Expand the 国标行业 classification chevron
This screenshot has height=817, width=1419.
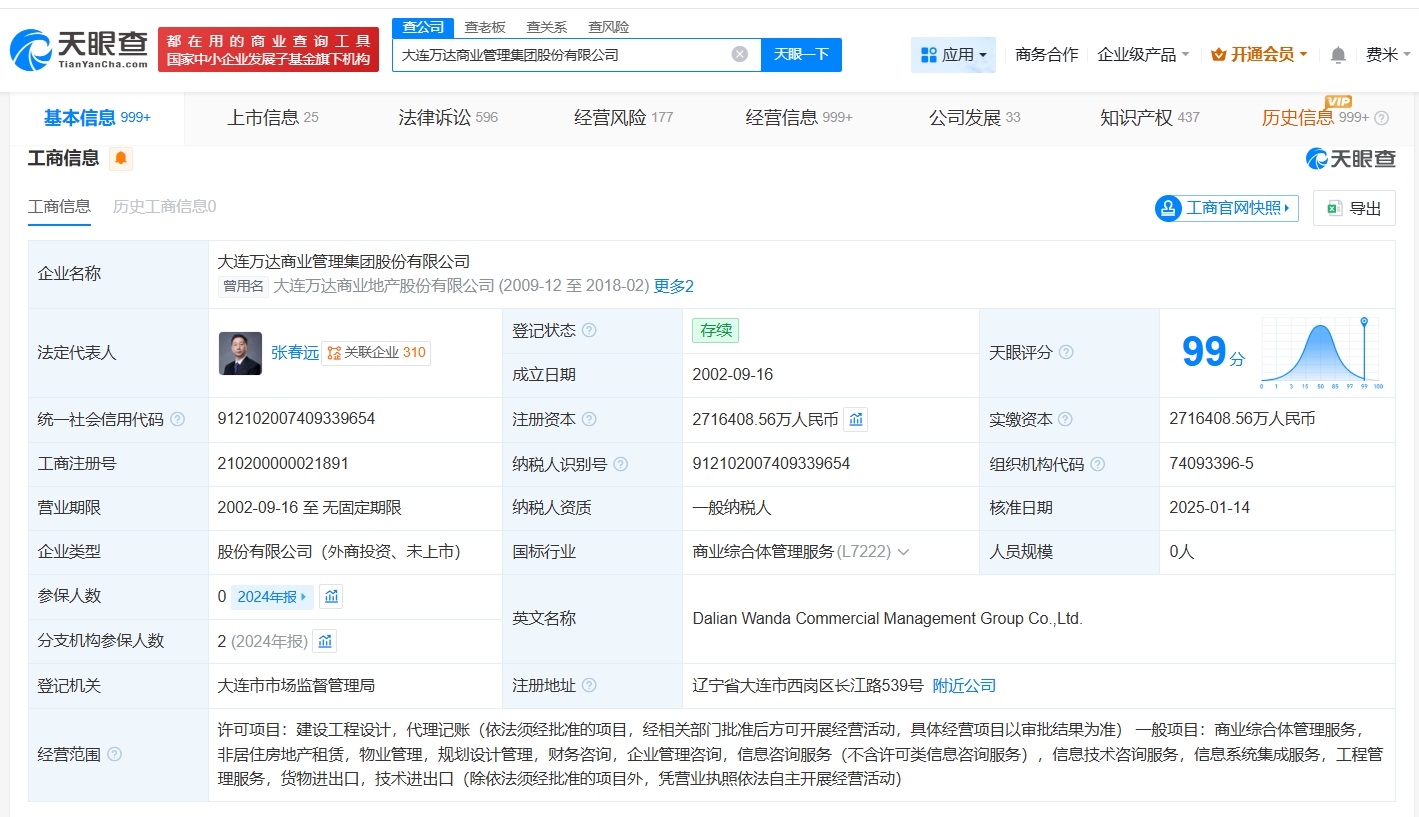click(x=903, y=552)
